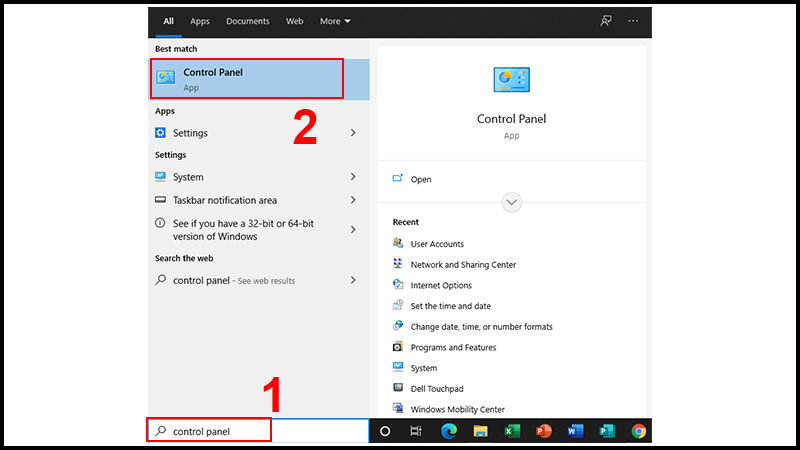Launch Excel from the taskbar

pyautogui.click(x=511, y=431)
